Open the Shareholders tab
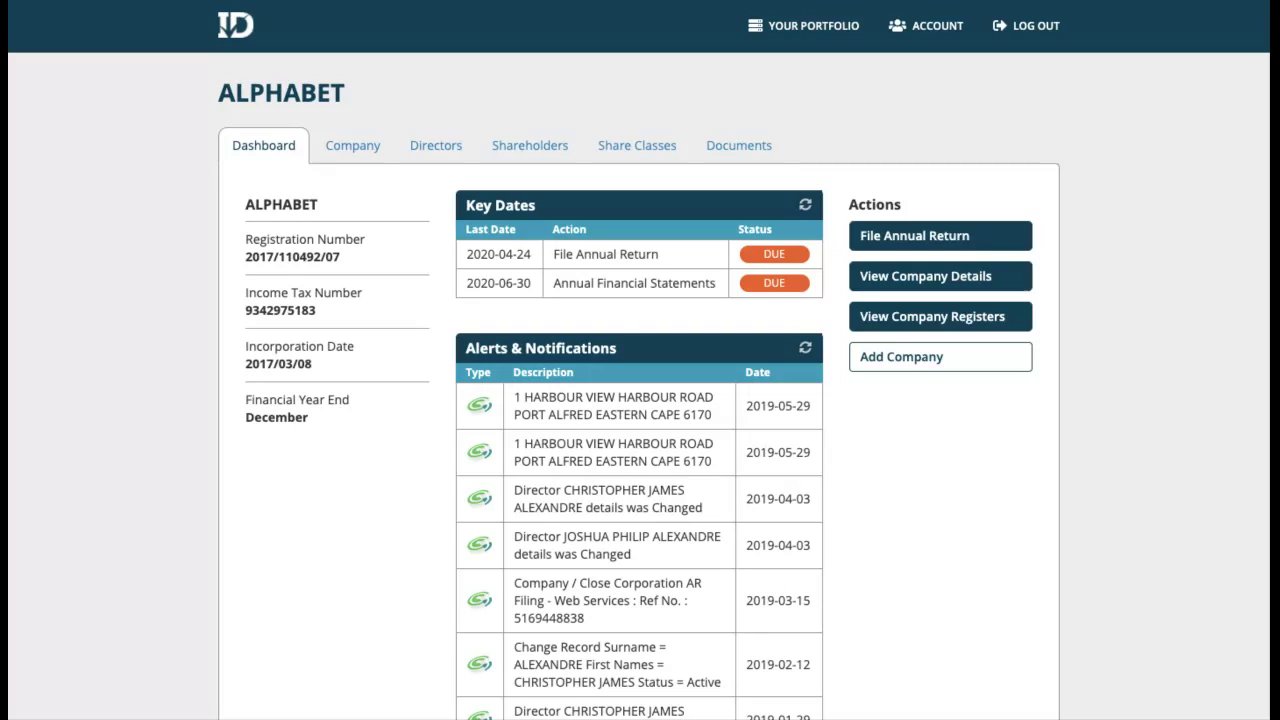 pyautogui.click(x=530, y=146)
